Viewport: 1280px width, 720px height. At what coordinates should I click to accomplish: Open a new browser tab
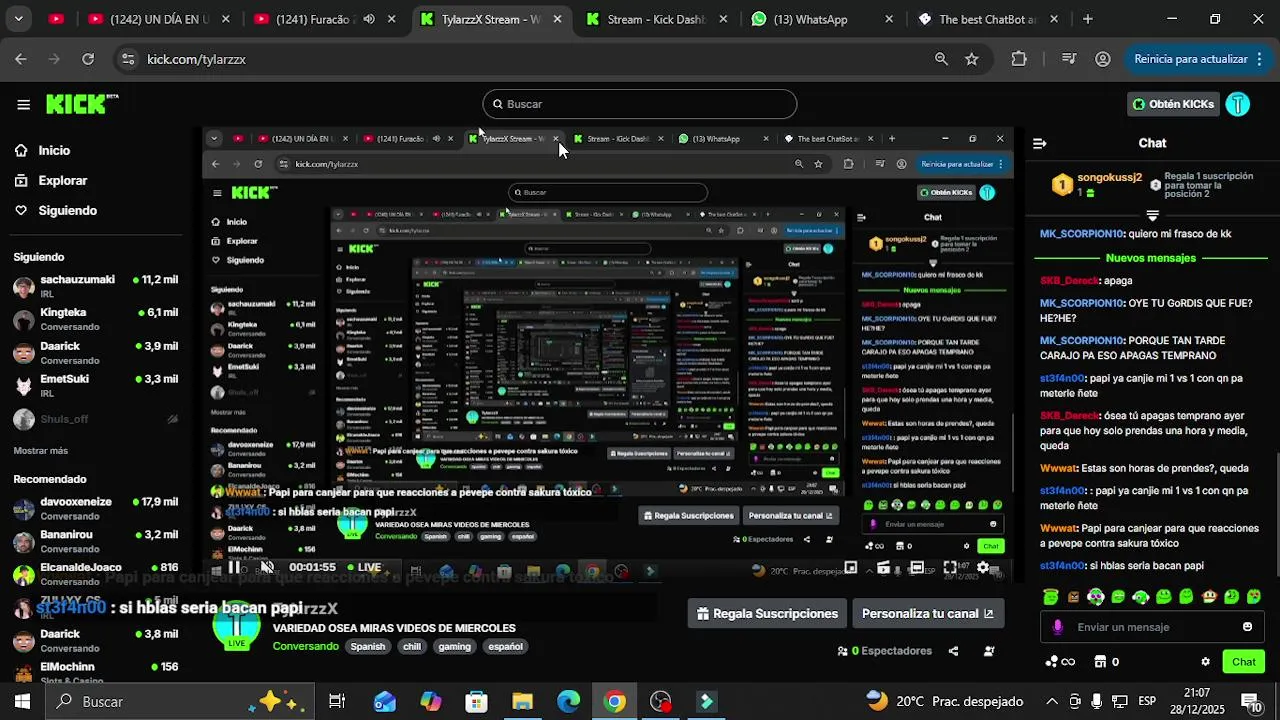click(1088, 19)
